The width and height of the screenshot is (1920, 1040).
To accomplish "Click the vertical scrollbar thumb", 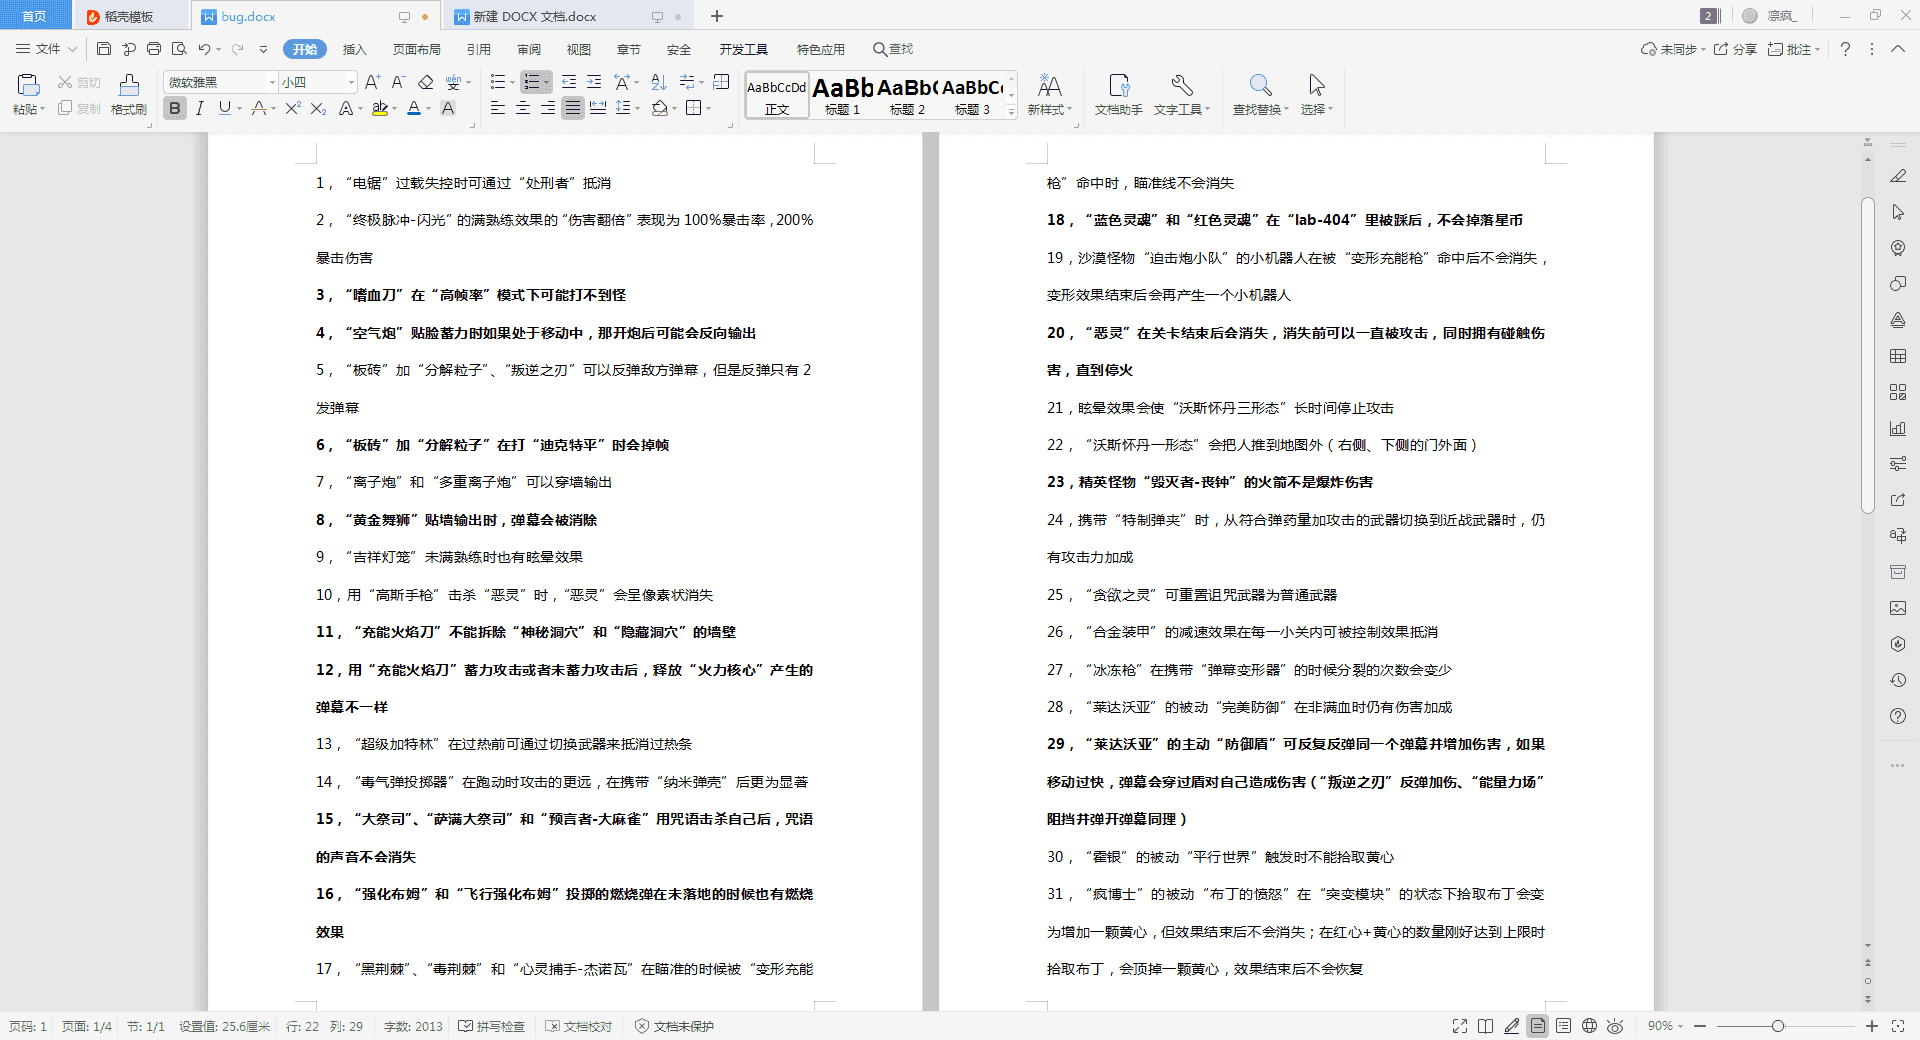I will point(1867,355).
